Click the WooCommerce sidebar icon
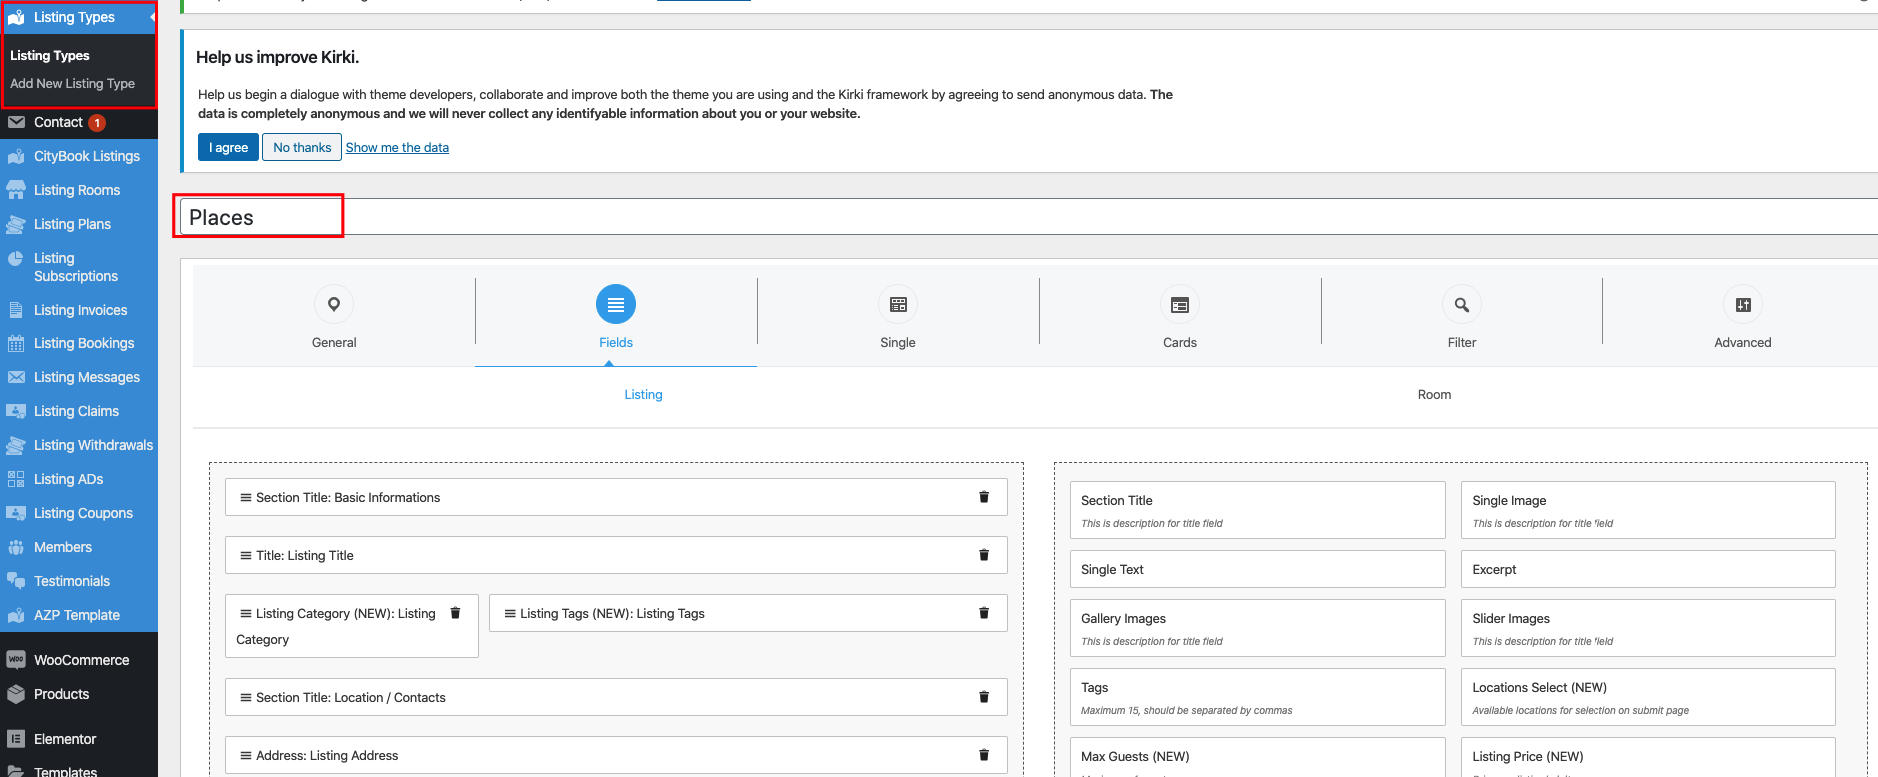The width and height of the screenshot is (1878, 777). click(16, 660)
